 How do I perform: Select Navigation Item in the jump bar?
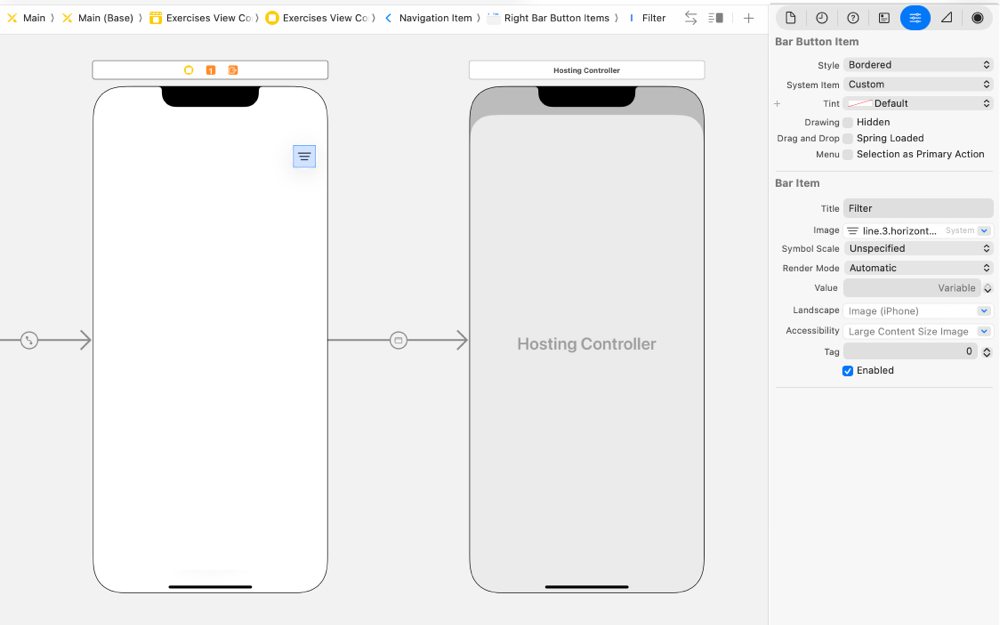(437, 17)
